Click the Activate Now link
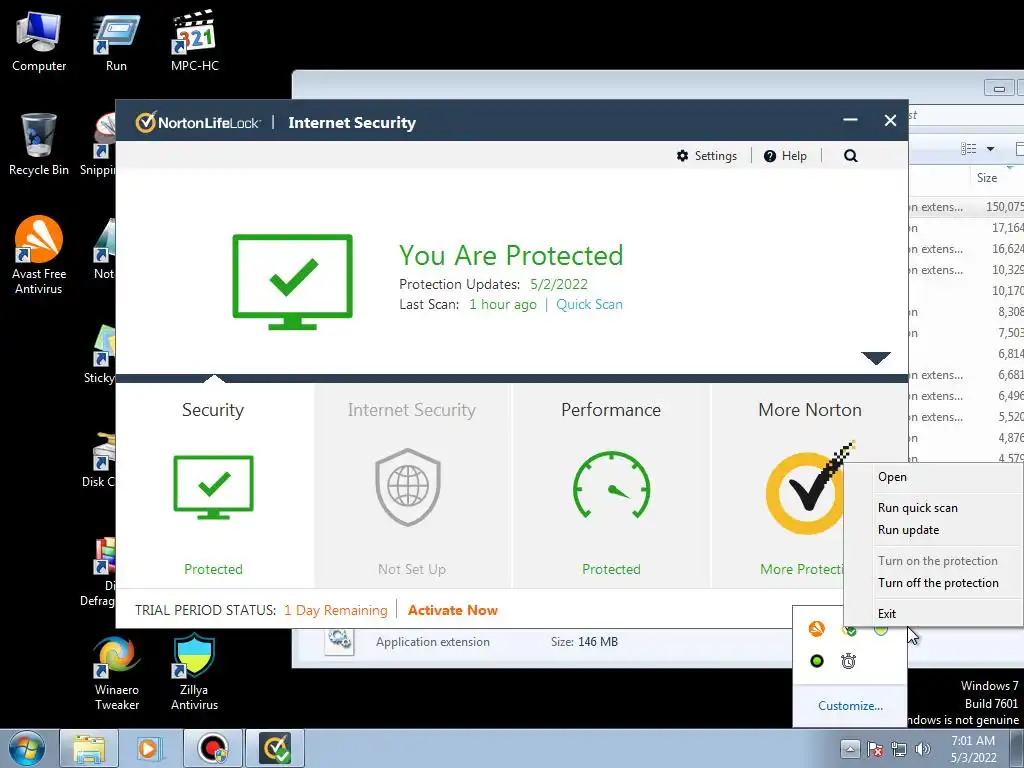 (453, 610)
